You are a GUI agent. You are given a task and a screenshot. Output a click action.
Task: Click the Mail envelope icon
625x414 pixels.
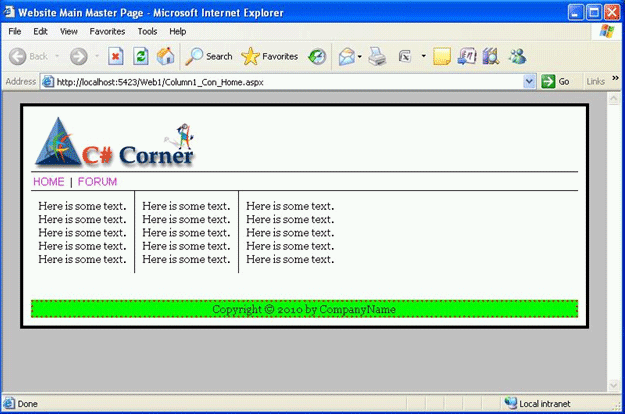pos(347,57)
